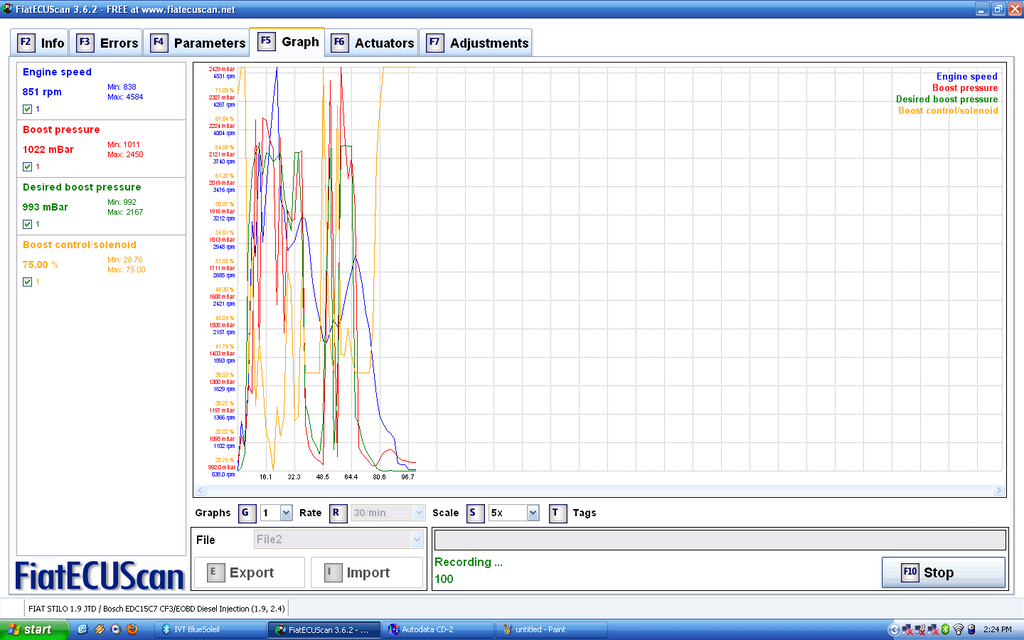Stop the recording with F10 Stop
Viewport: 1024px width, 640px height.
click(943, 573)
